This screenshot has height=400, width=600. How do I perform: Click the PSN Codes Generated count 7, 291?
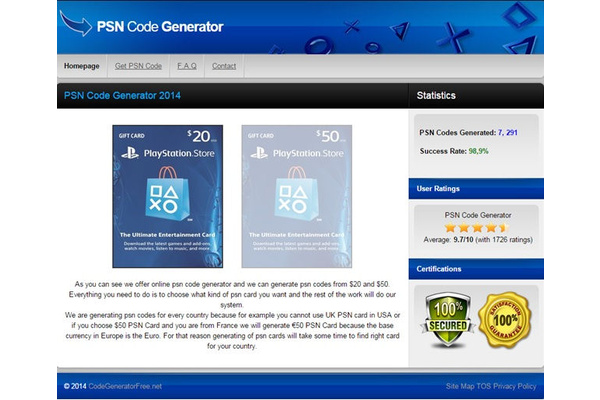507,132
